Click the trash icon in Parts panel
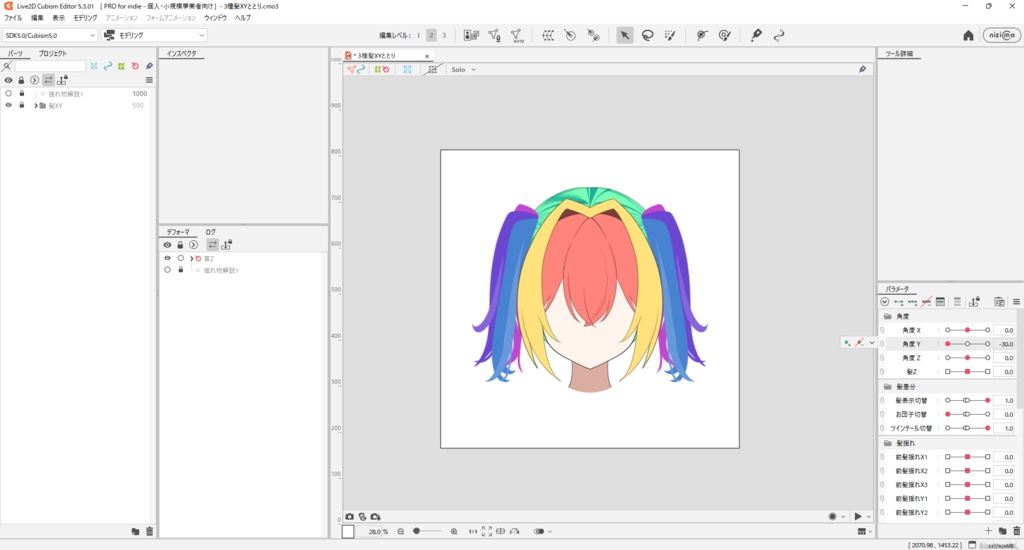1024x550 pixels. point(149,531)
